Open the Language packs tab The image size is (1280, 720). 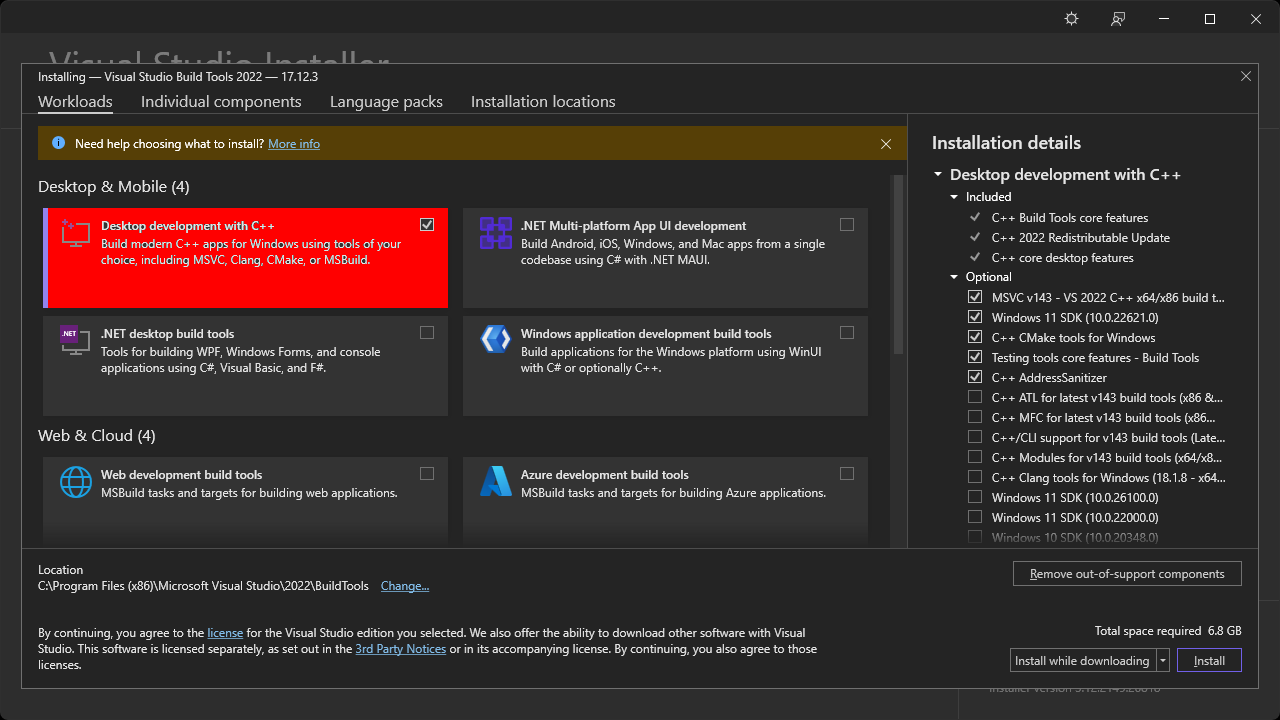[x=386, y=102]
